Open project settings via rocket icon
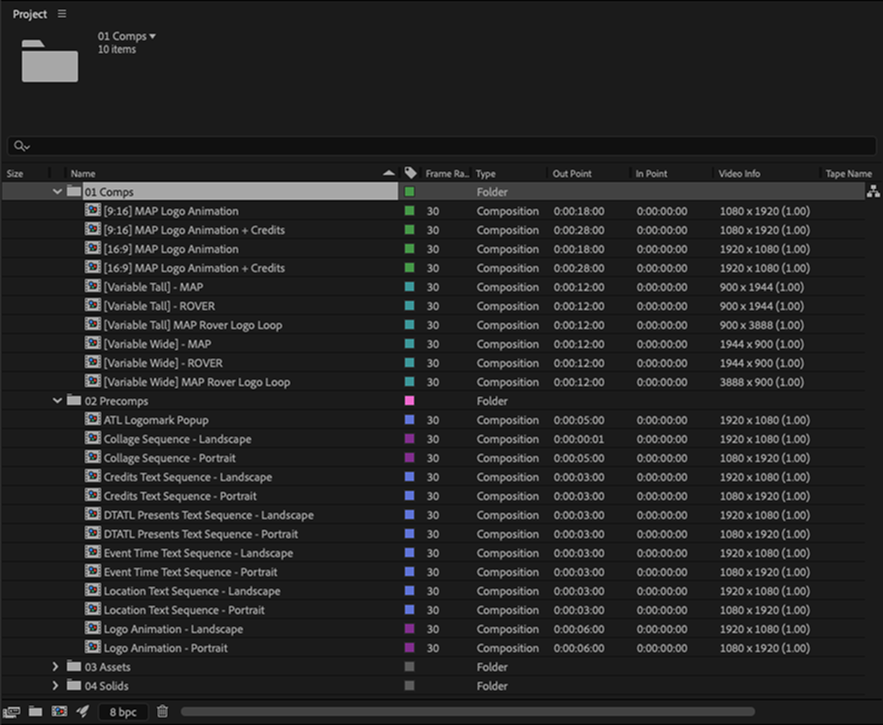Screen dimensions: 883x725 coord(83,712)
